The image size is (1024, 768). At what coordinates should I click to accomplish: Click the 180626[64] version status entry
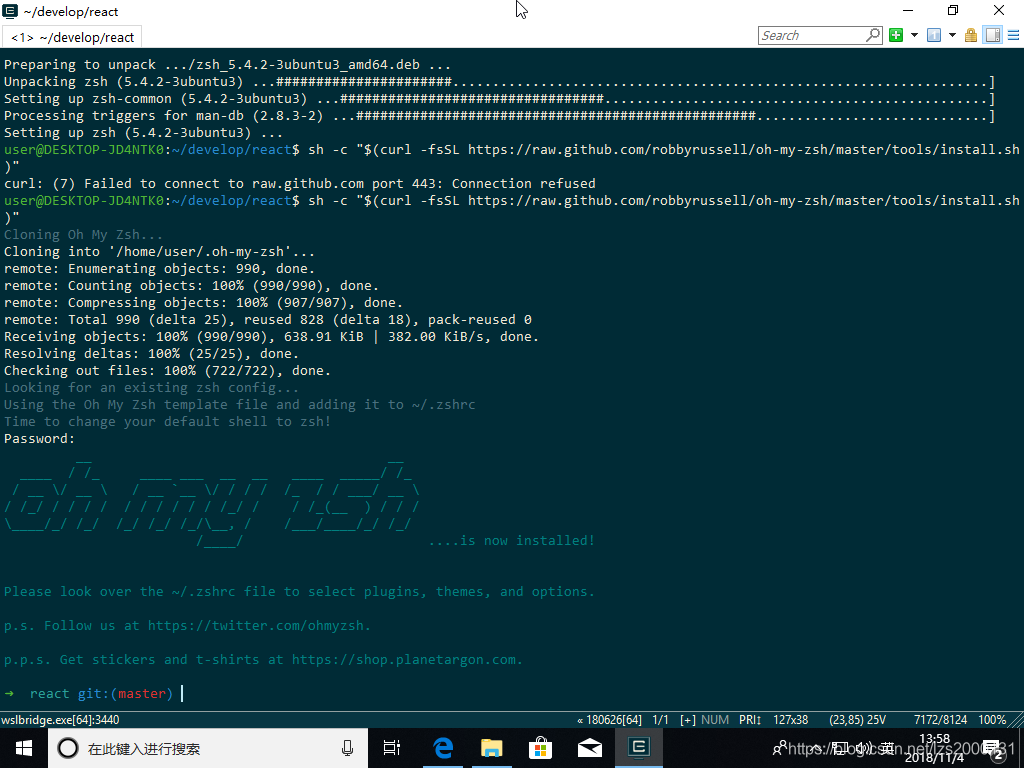pos(609,720)
